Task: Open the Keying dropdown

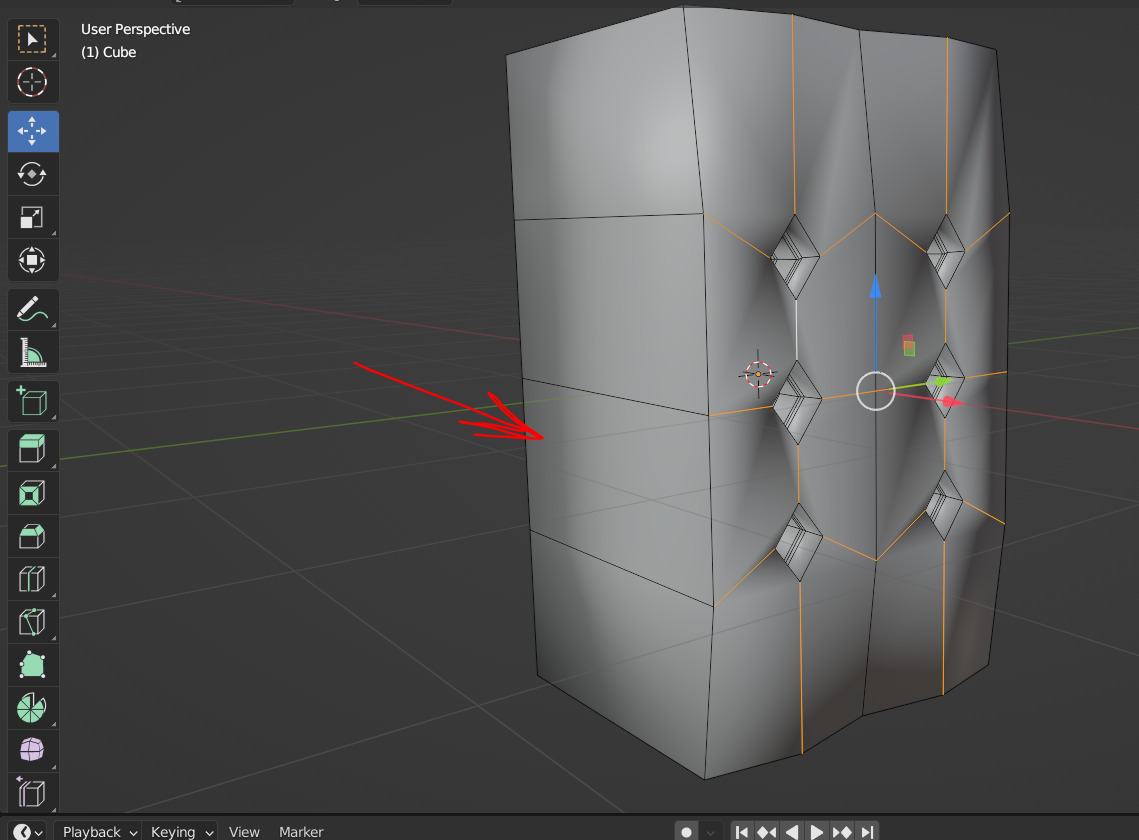Action: 180,831
